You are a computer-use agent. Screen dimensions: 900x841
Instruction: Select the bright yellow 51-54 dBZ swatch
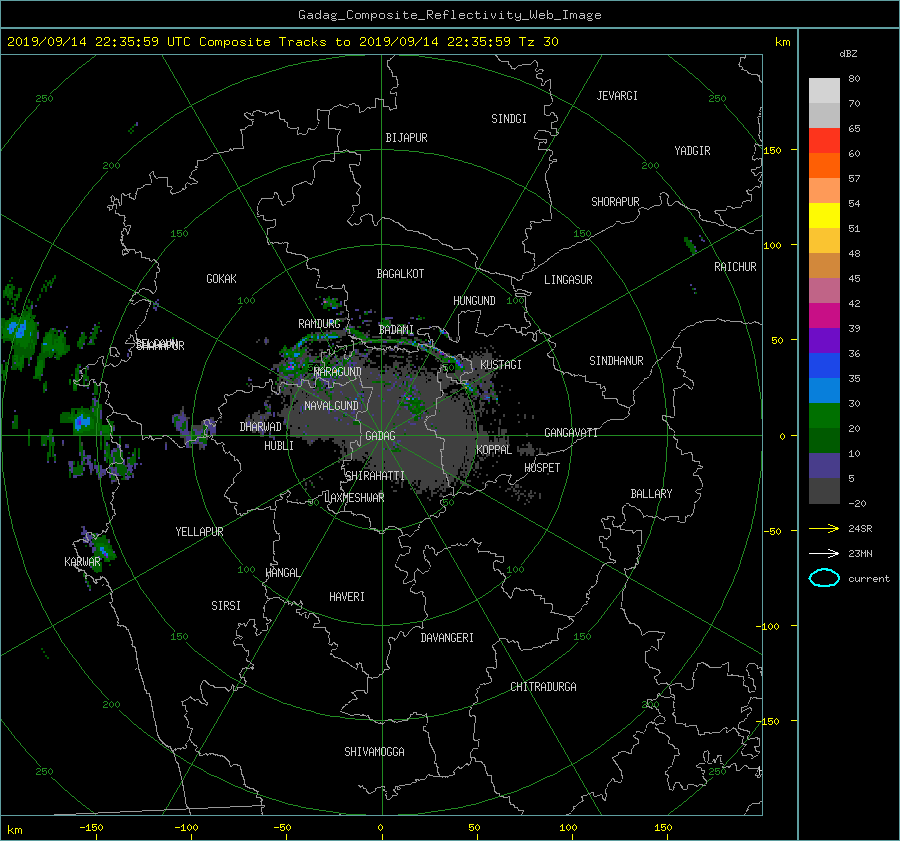(824, 216)
